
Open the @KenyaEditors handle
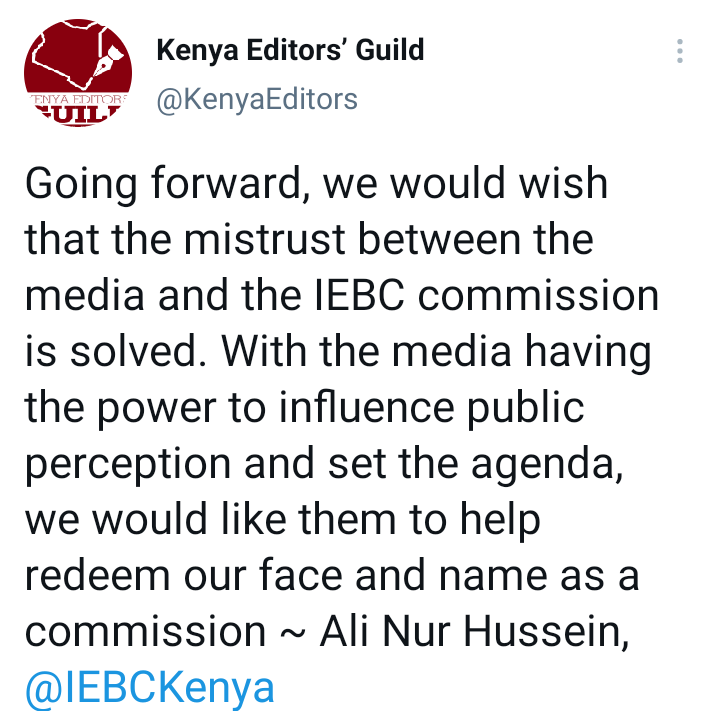257,99
